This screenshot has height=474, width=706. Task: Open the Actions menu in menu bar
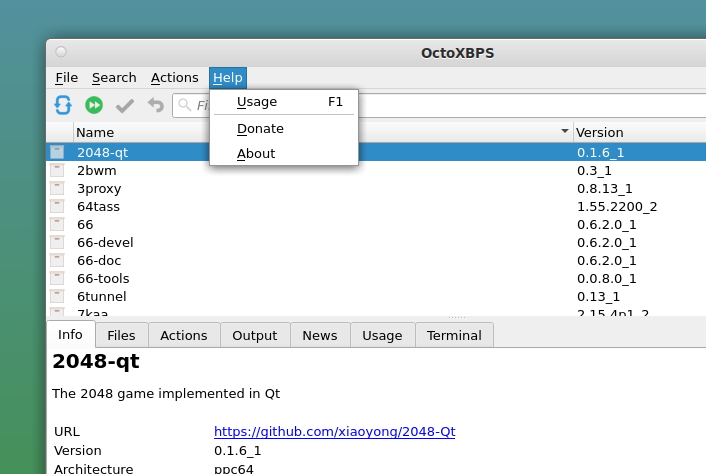(x=175, y=77)
